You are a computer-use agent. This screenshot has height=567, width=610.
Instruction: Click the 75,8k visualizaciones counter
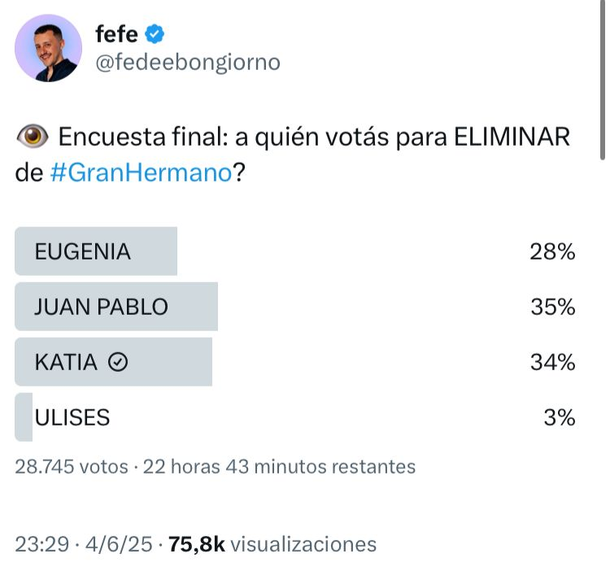click(273, 544)
